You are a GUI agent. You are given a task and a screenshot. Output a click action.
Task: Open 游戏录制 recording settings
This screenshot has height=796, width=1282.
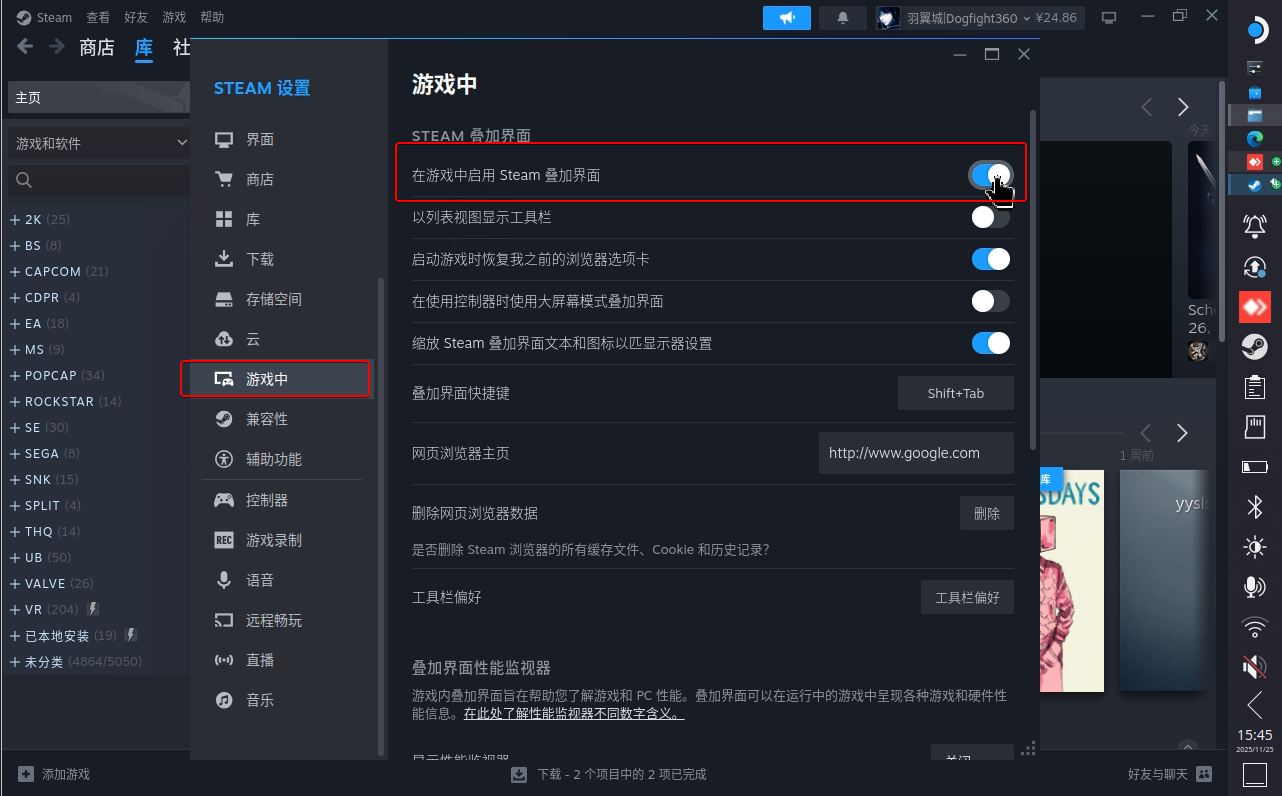(273, 540)
